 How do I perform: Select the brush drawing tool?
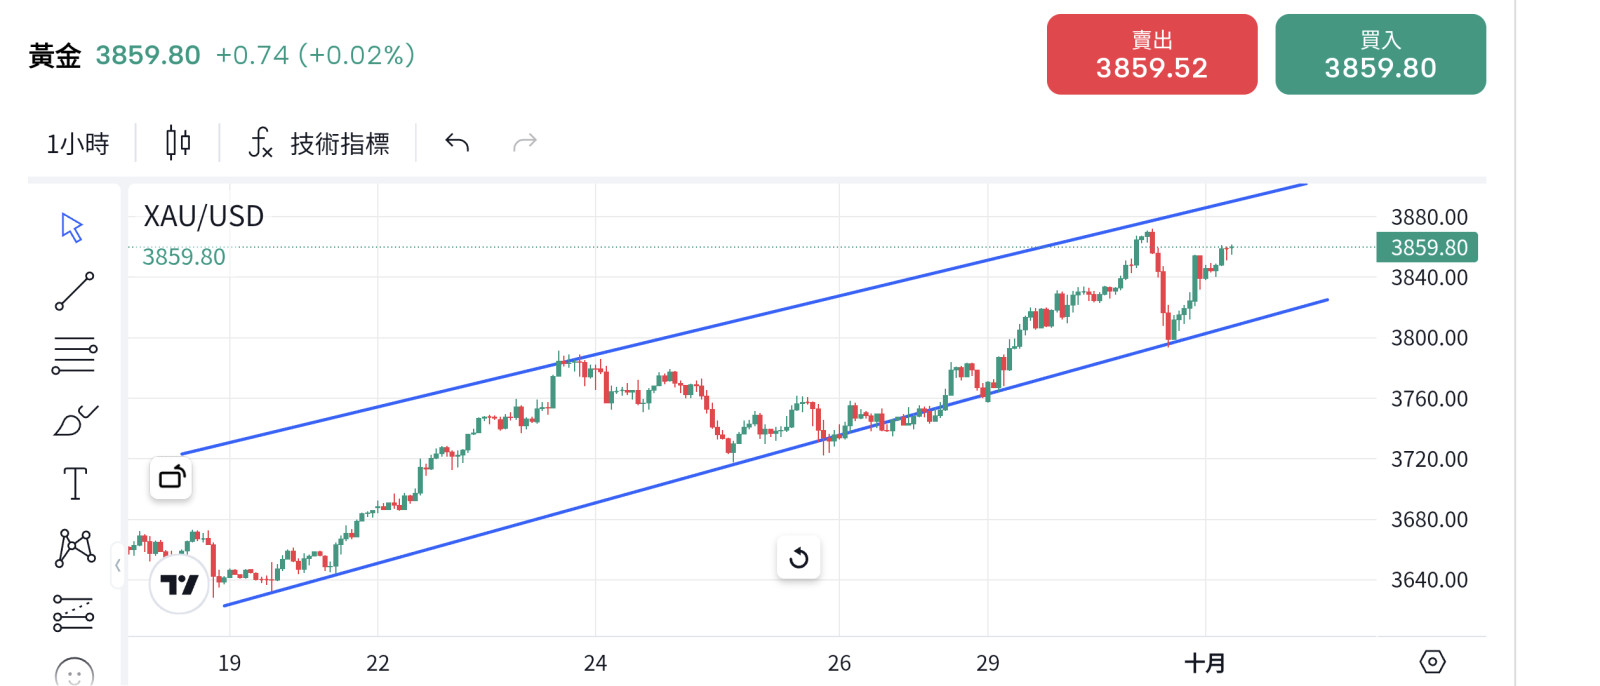coord(75,420)
